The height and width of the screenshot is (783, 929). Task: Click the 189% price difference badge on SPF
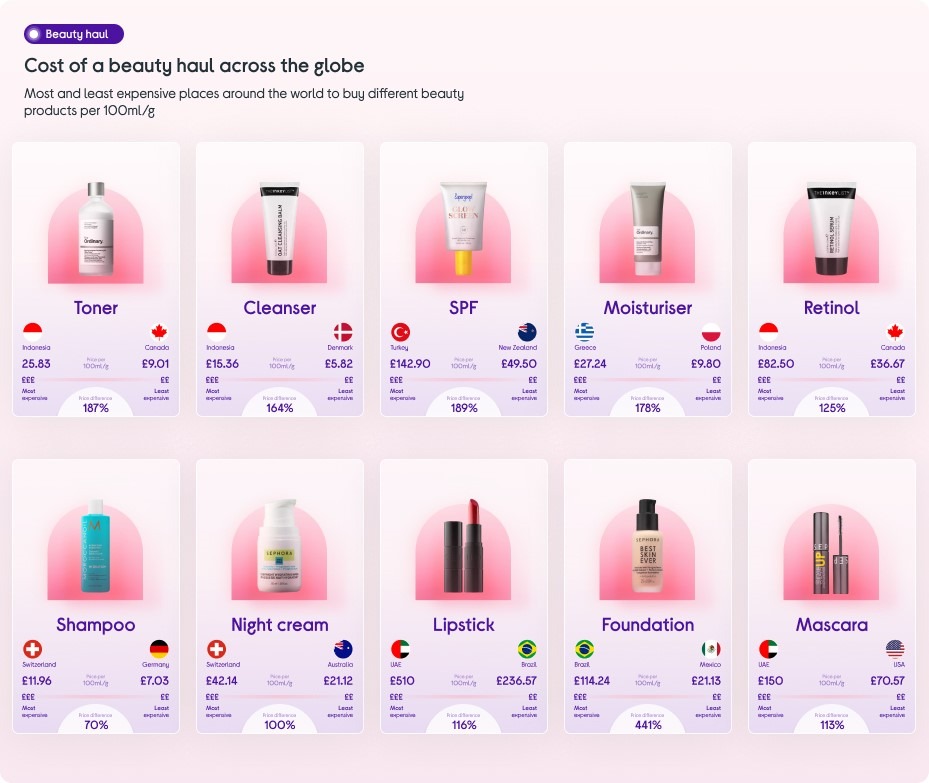(x=464, y=407)
